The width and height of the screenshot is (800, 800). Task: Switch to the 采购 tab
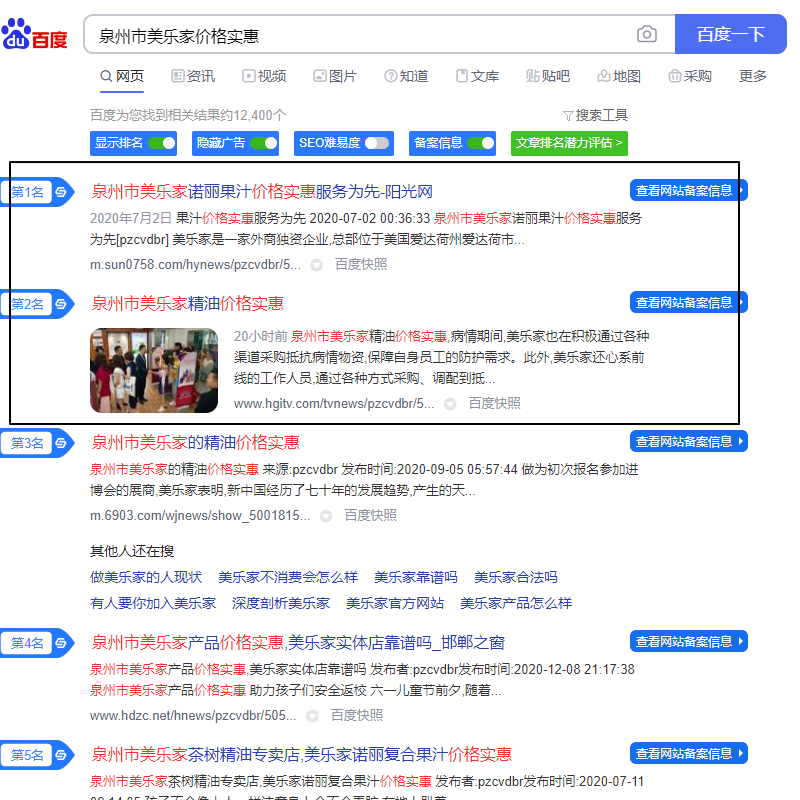point(690,77)
